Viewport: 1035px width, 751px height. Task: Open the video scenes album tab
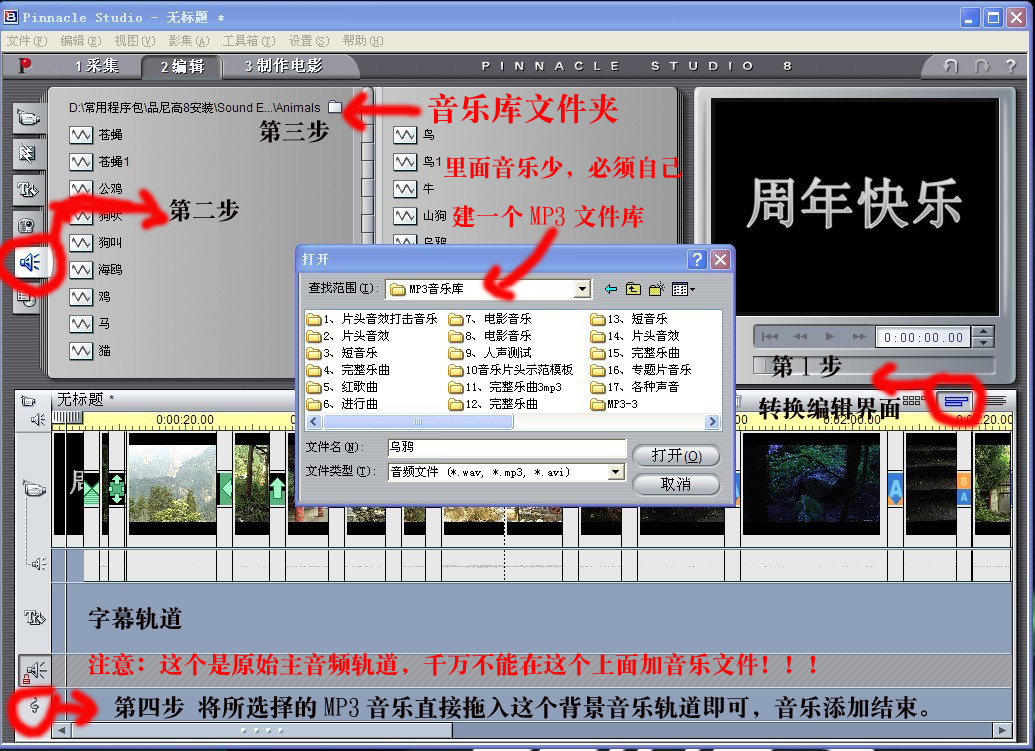click(28, 118)
